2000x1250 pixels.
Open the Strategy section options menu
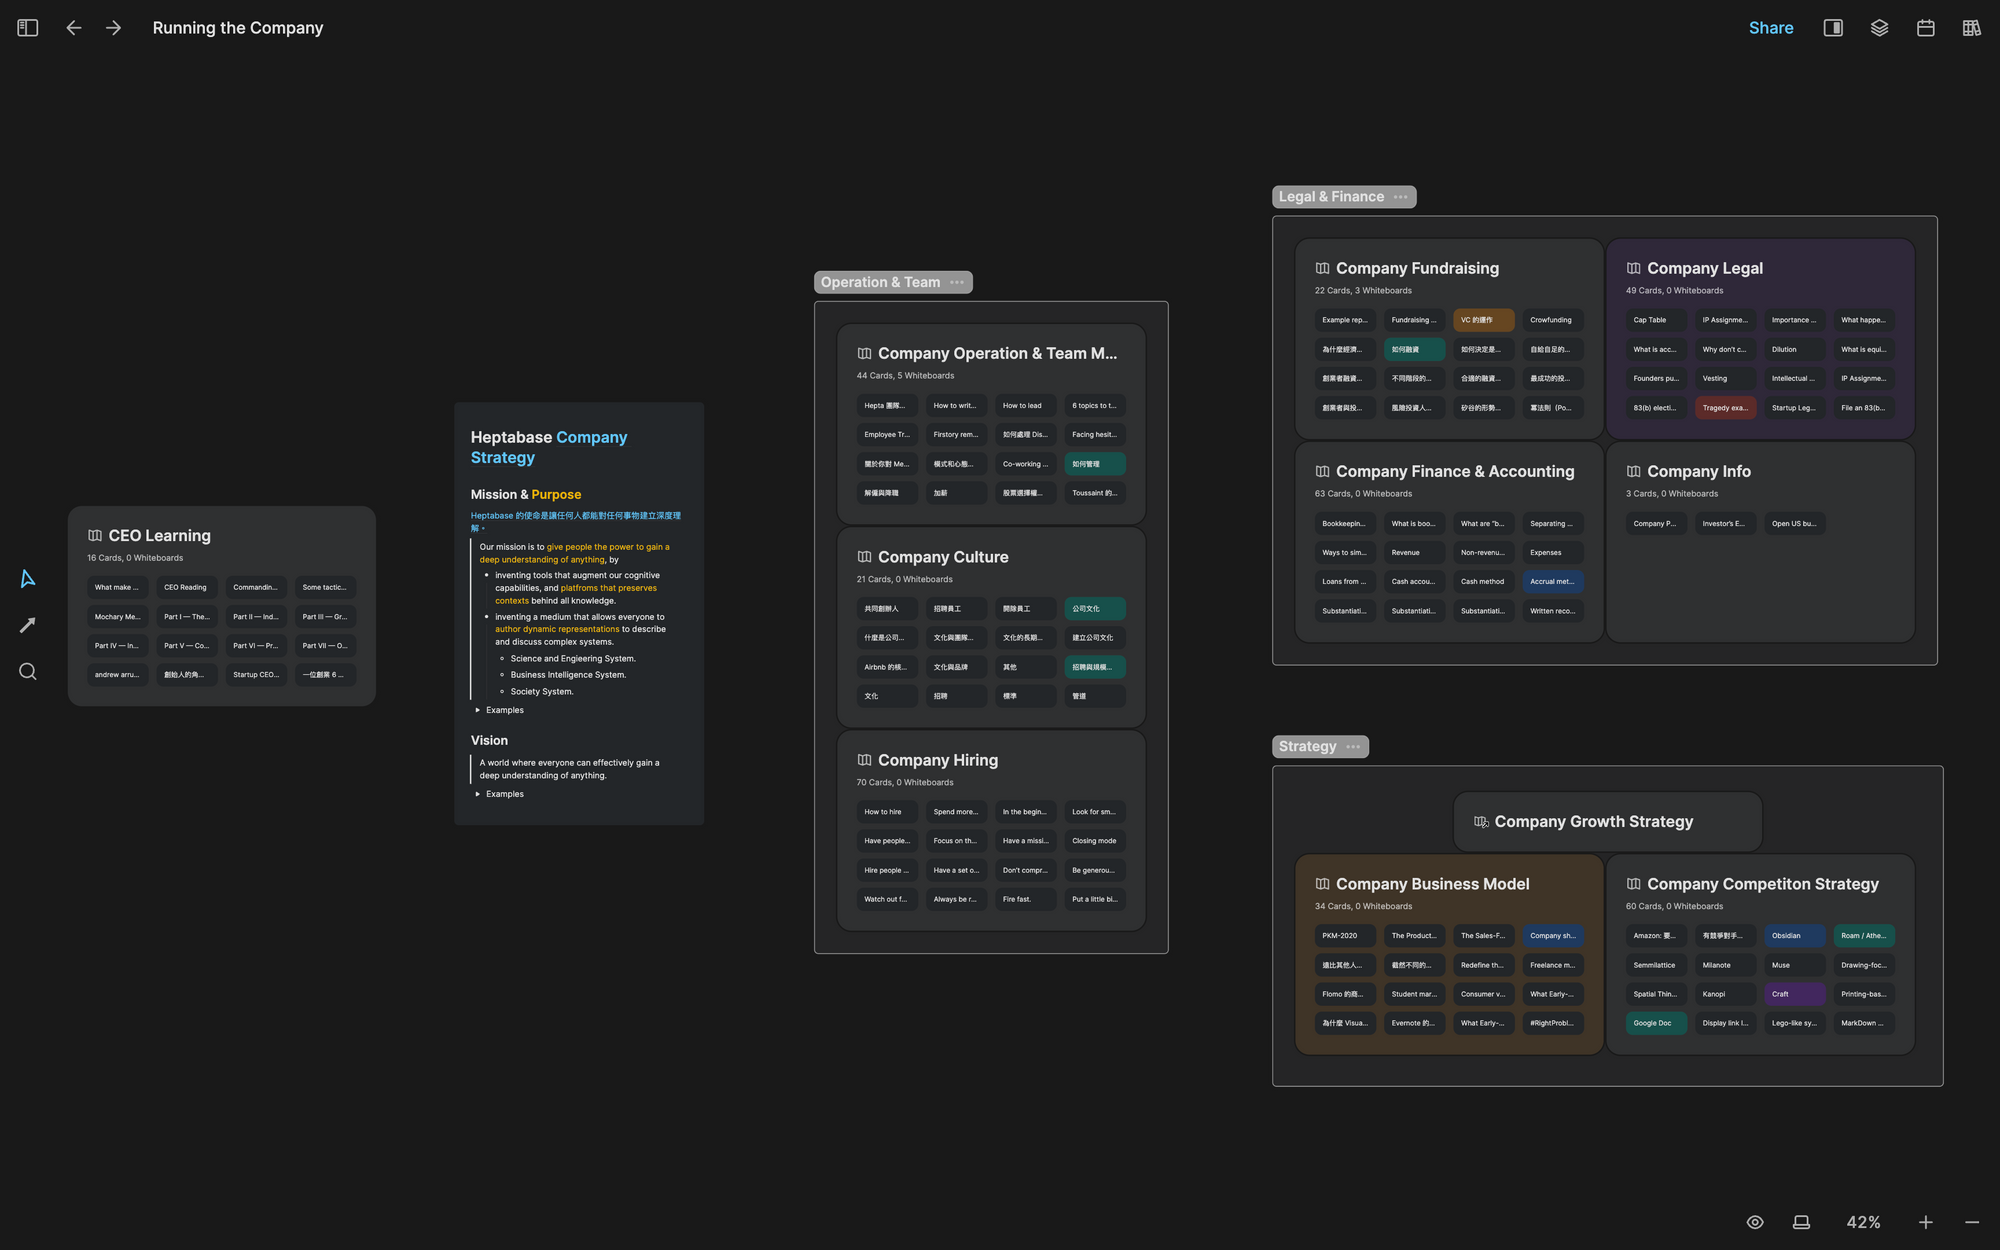coord(1353,747)
